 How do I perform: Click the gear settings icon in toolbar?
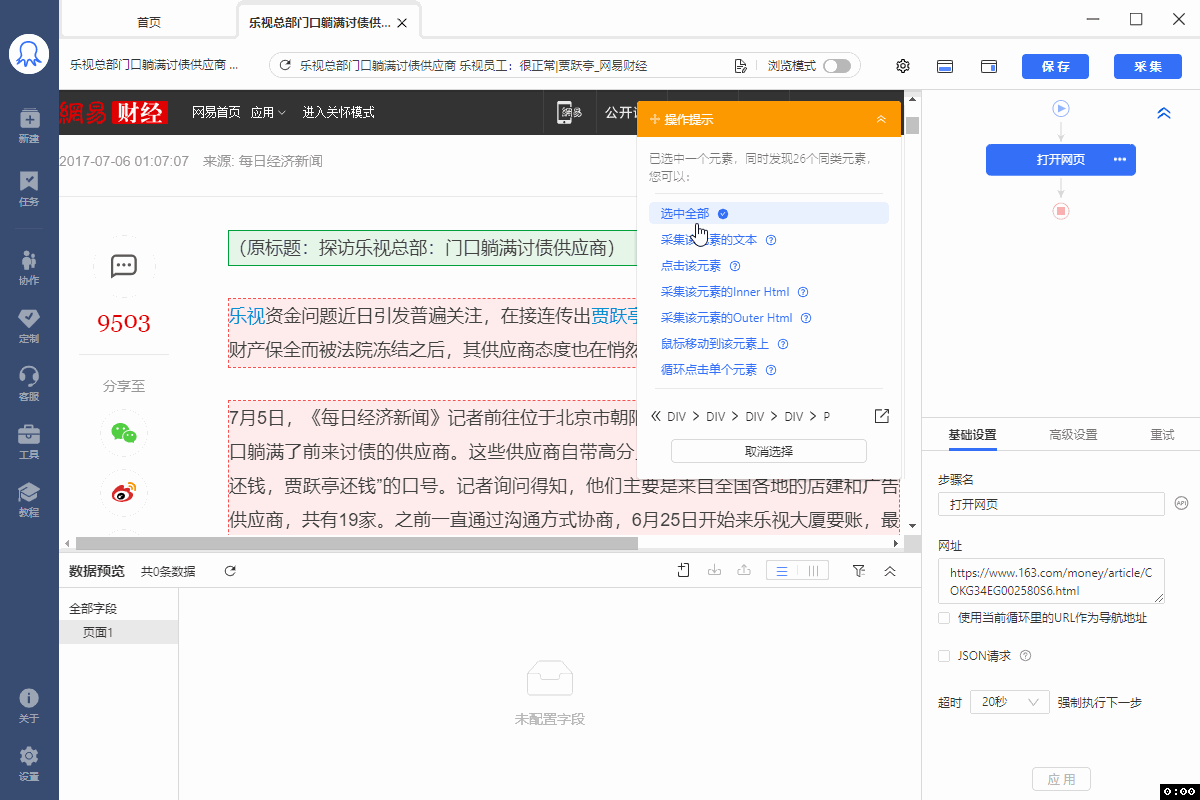click(x=903, y=66)
